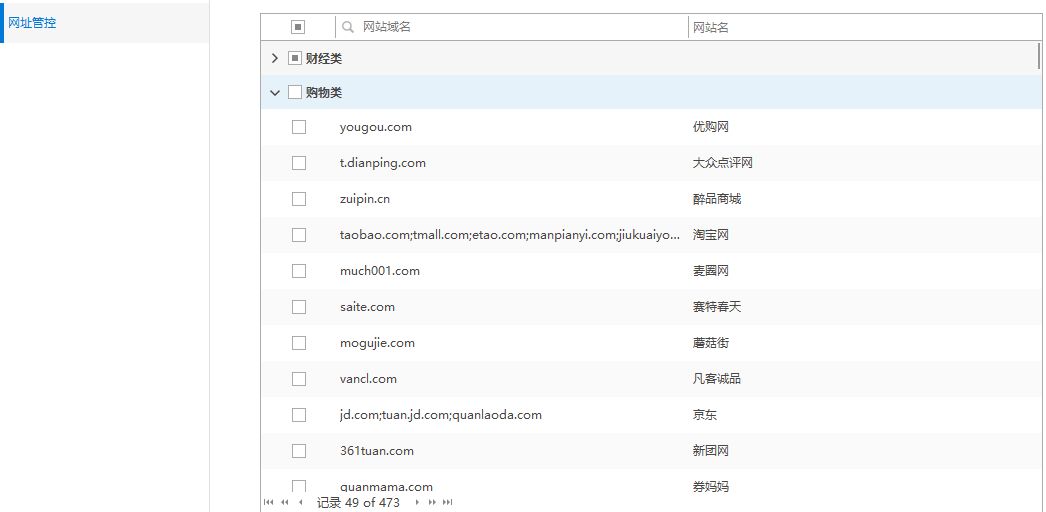This screenshot has width=1046, height=512.
Task: Check the box for vancl.com
Action: (x=299, y=379)
